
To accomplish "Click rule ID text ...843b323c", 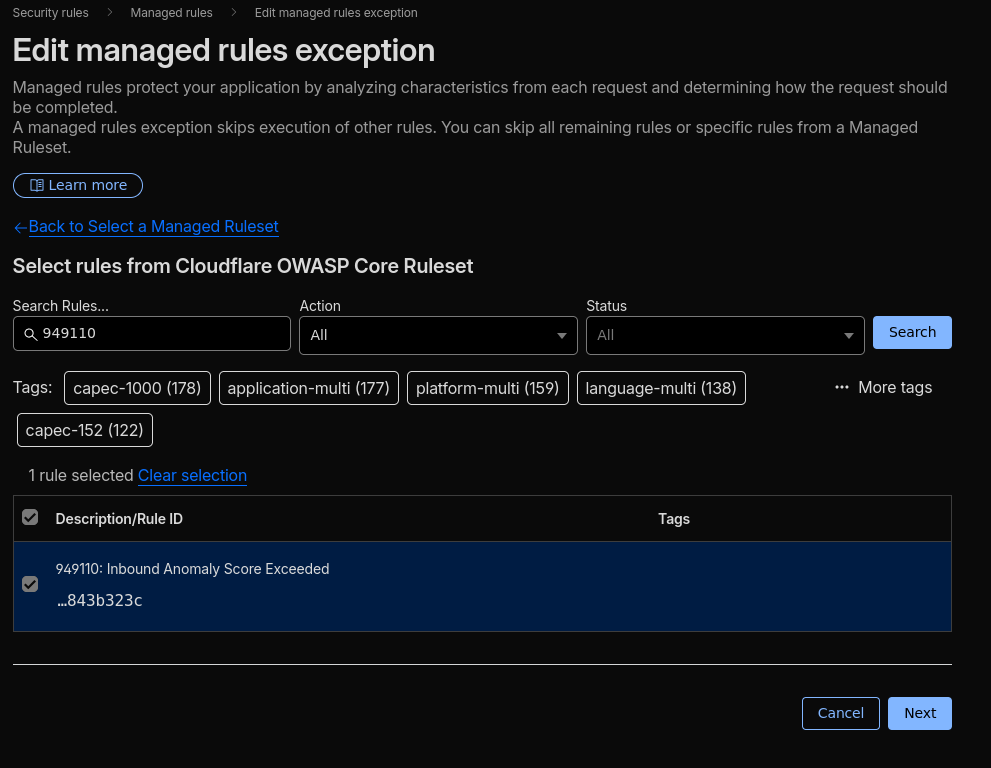I will [99, 600].
